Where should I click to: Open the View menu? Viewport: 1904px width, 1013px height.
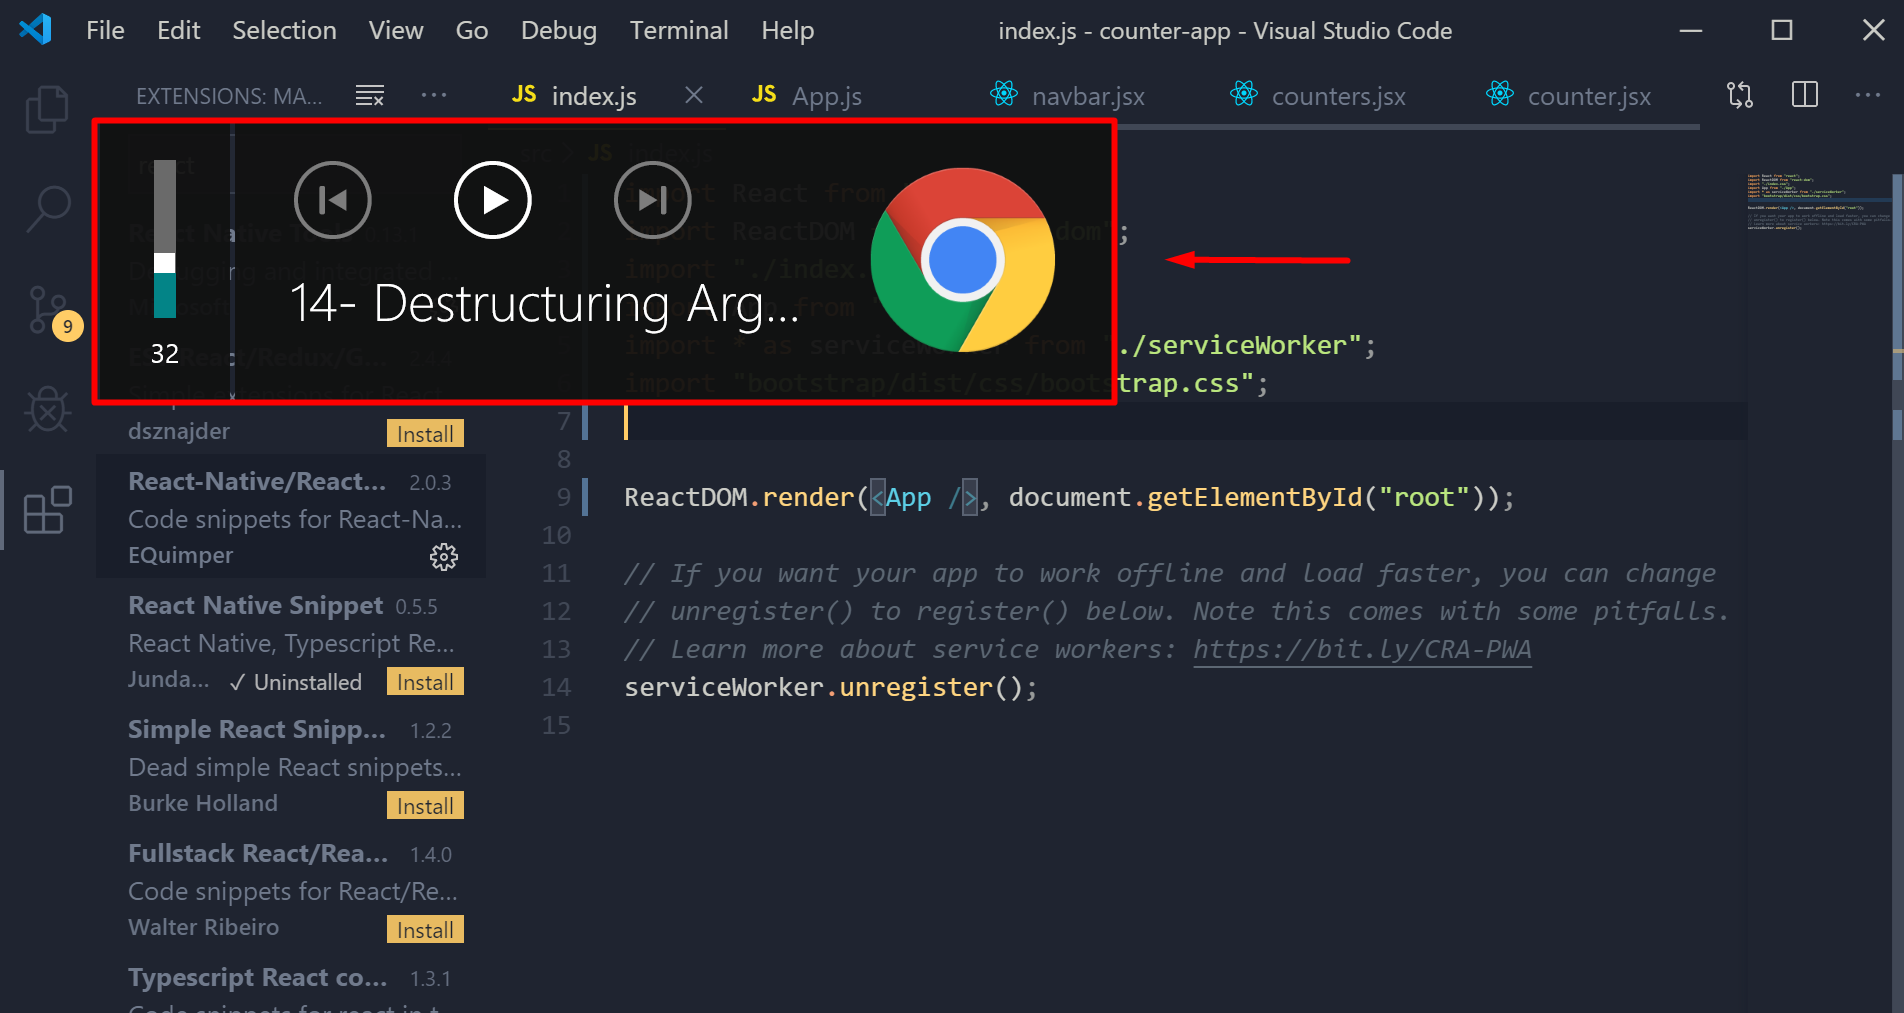click(x=396, y=31)
